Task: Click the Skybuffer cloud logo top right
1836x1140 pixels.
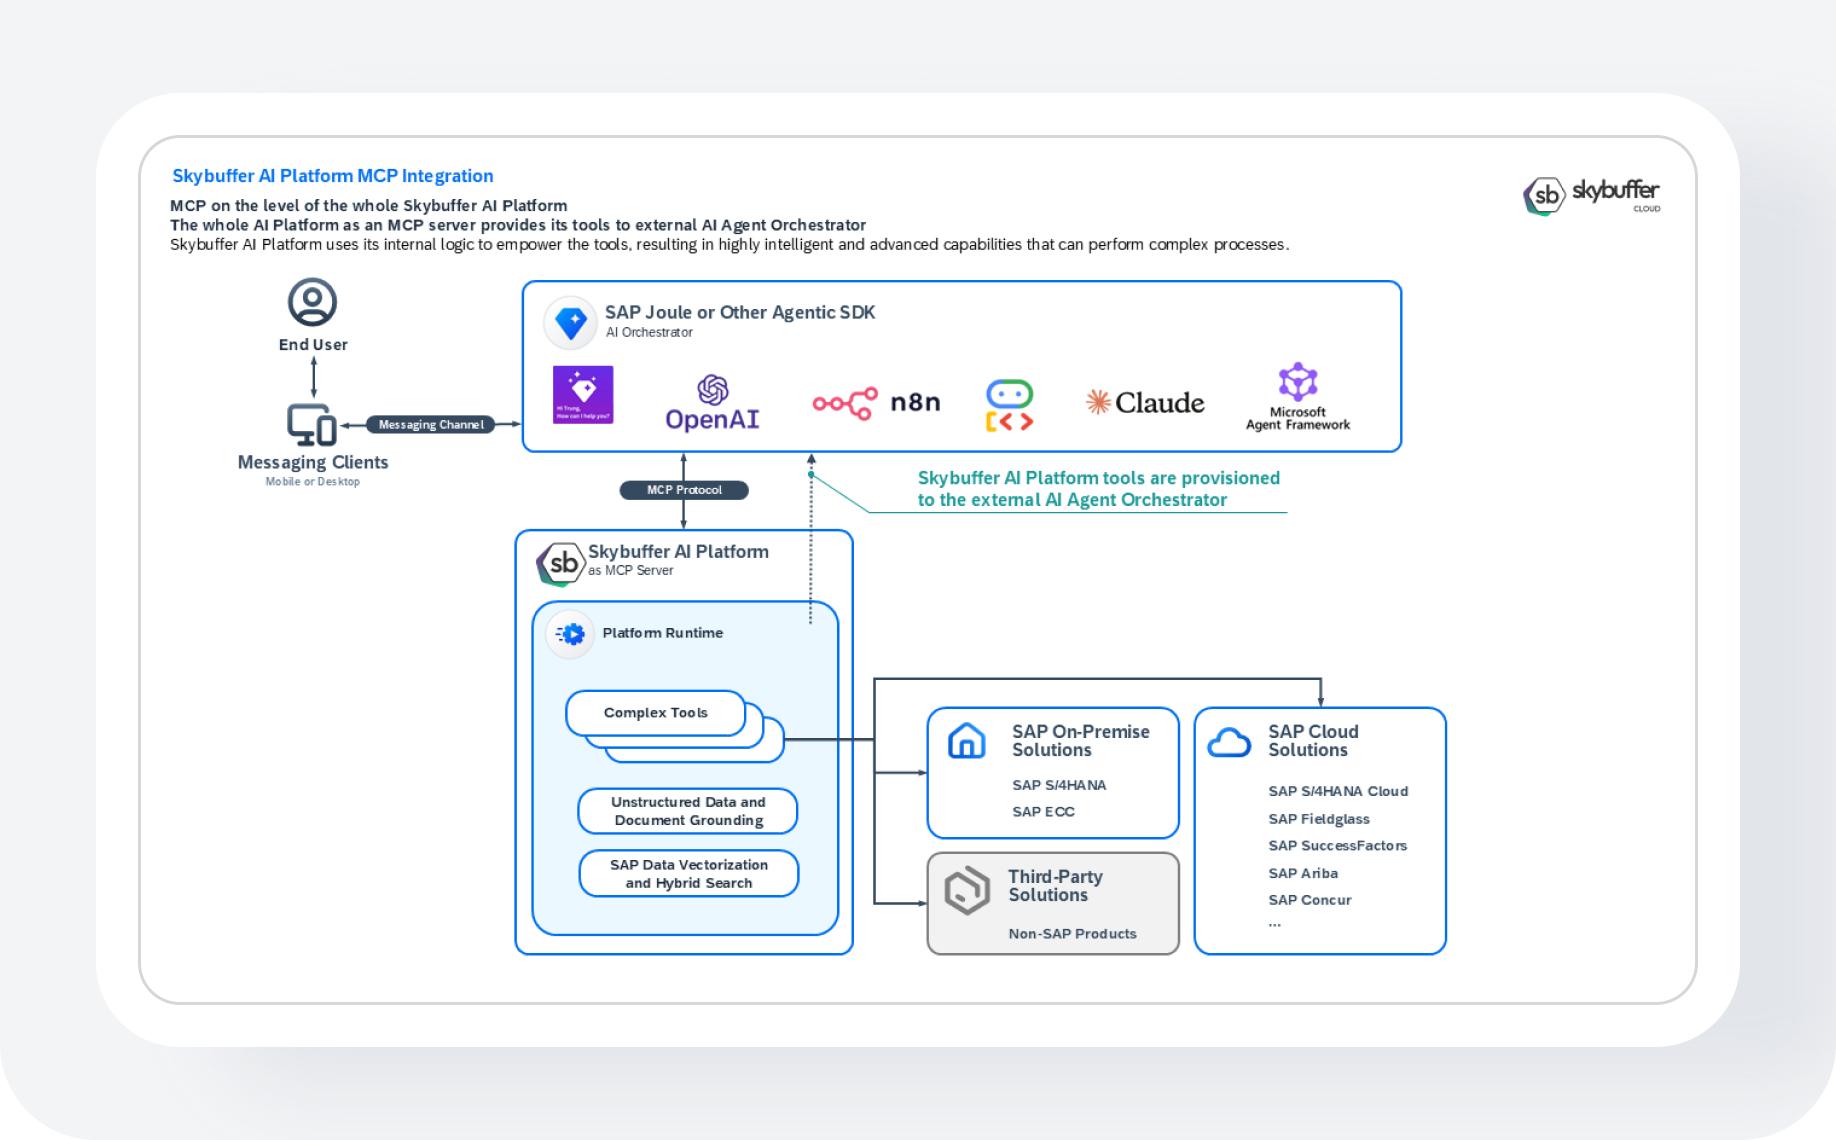Action: [x=1592, y=195]
